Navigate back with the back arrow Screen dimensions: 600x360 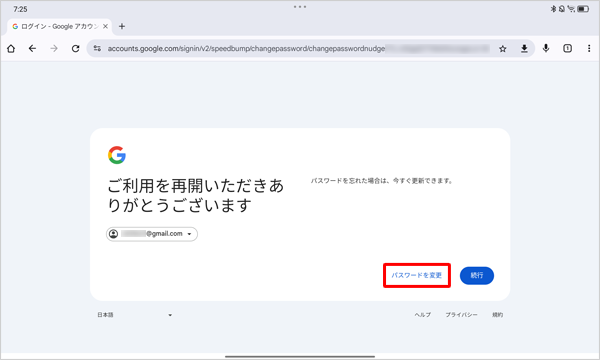coord(33,49)
